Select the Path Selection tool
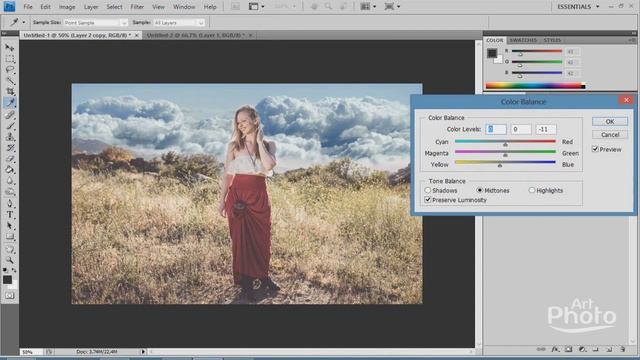Image resolution: width=640 pixels, height=360 pixels. (x=10, y=226)
